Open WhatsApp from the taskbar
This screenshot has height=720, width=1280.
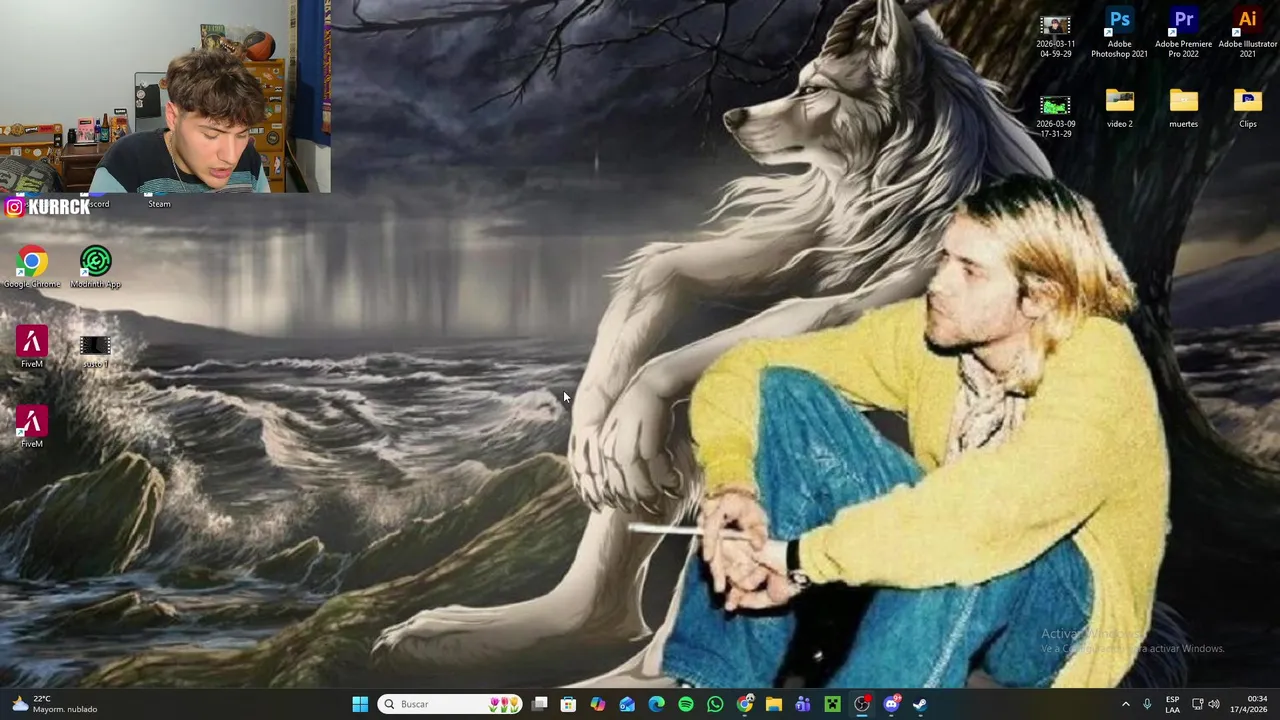pos(715,704)
